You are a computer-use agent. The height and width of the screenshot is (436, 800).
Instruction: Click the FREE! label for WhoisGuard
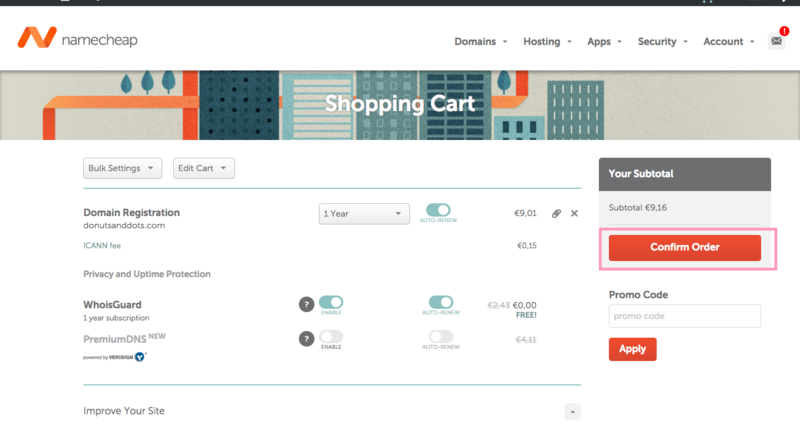click(x=526, y=315)
